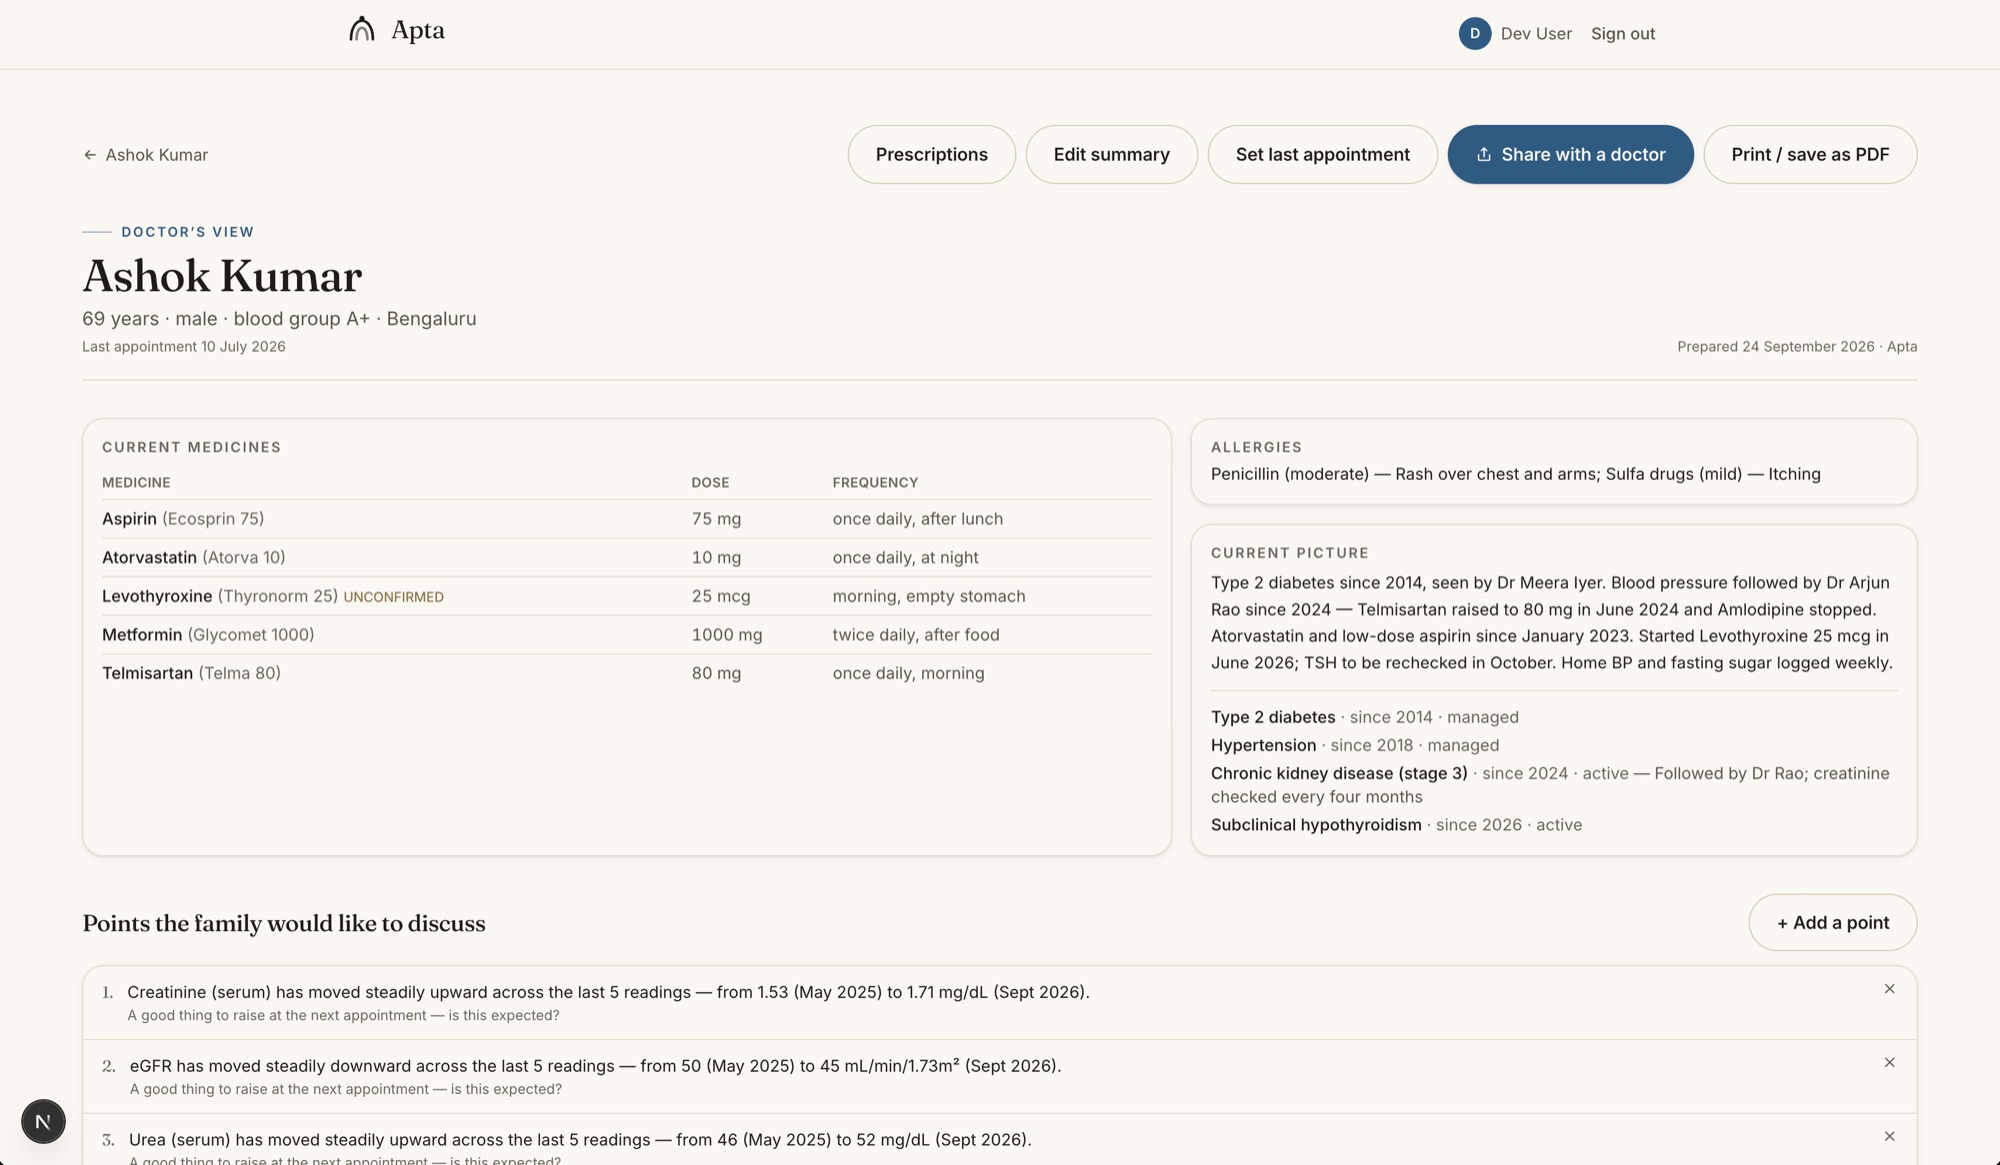Click the Creatinine (serum) discussion point text
The image size is (2000, 1165).
click(608, 992)
